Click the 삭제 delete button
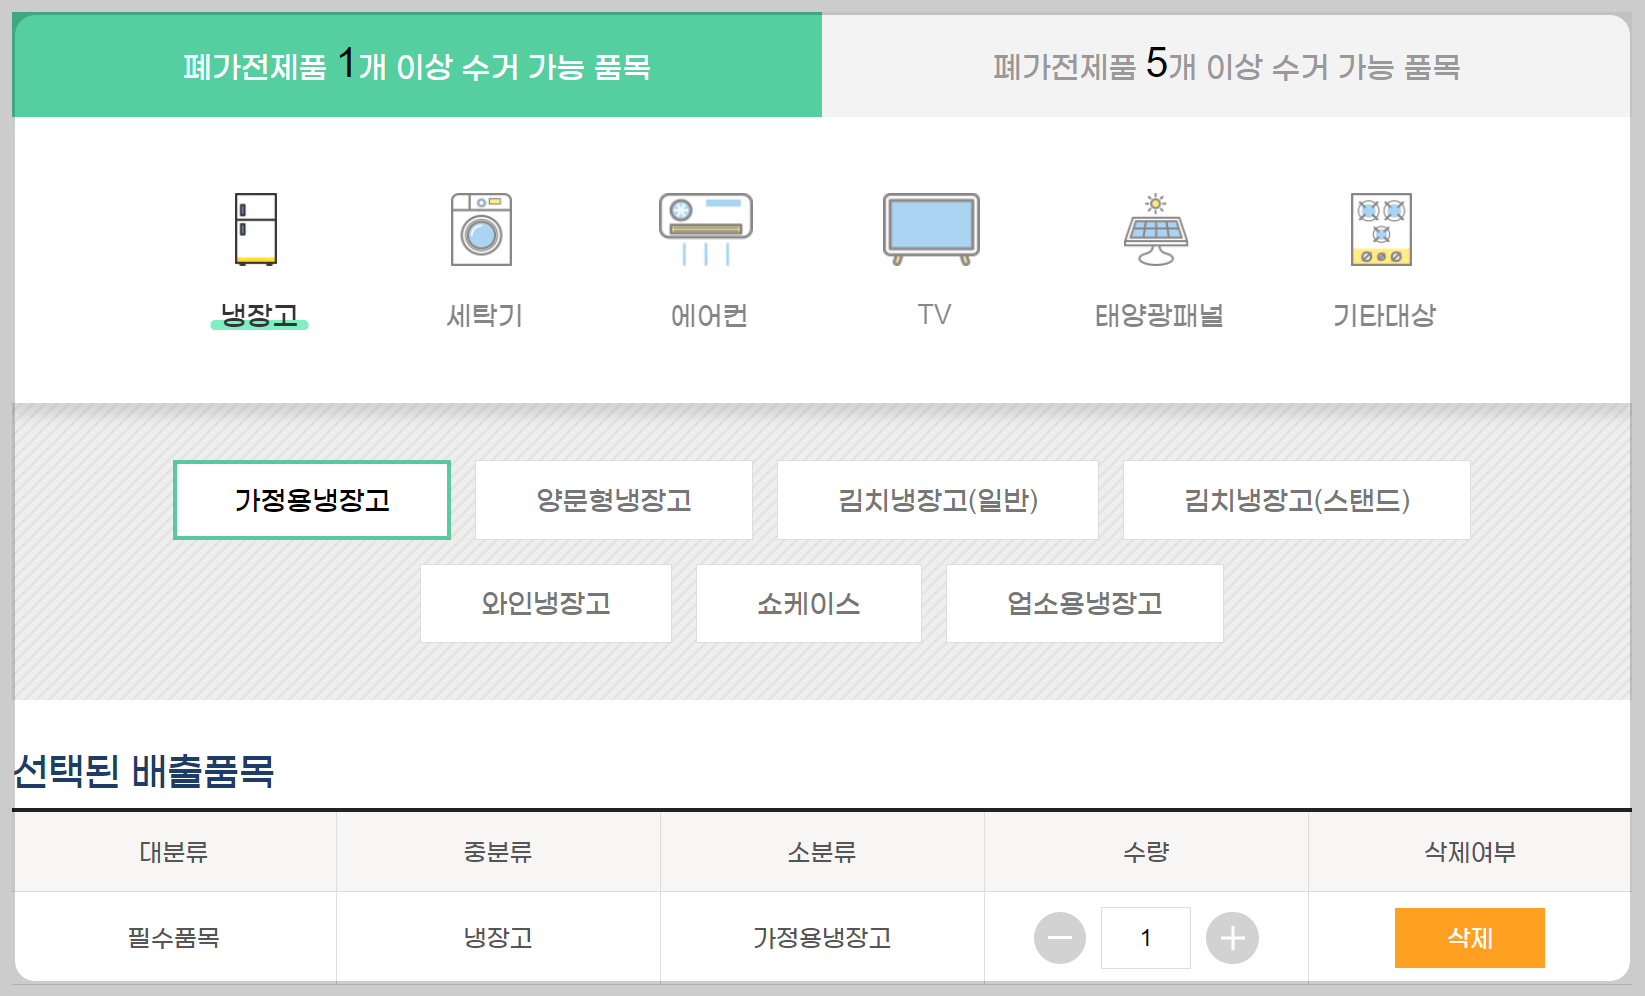 pyautogui.click(x=1469, y=937)
